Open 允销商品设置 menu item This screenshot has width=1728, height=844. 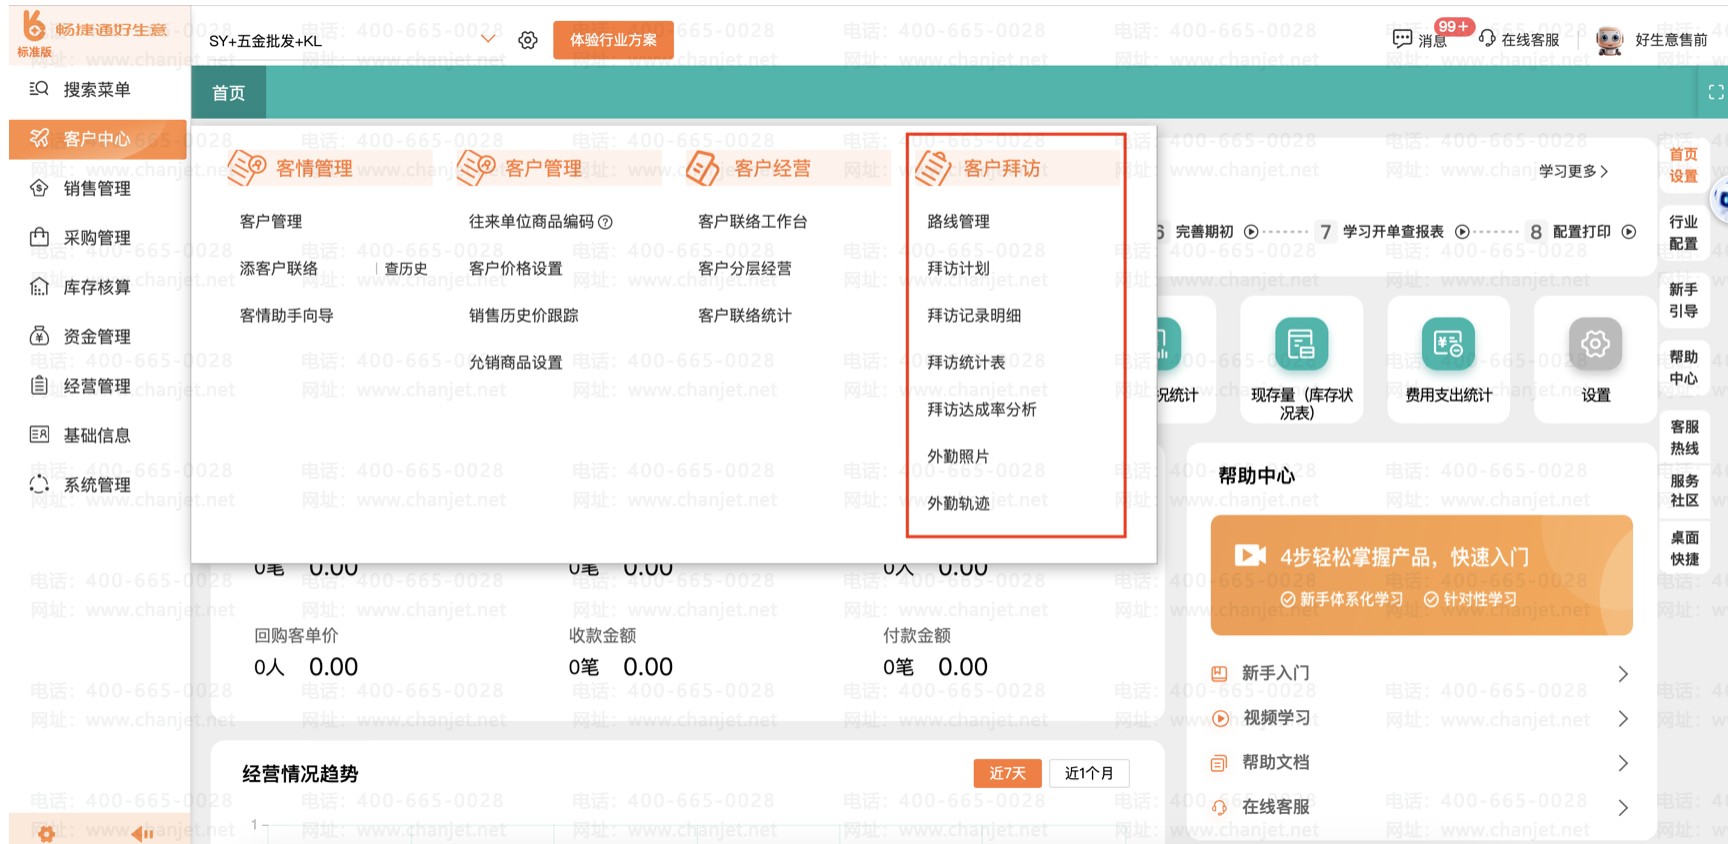(x=516, y=362)
